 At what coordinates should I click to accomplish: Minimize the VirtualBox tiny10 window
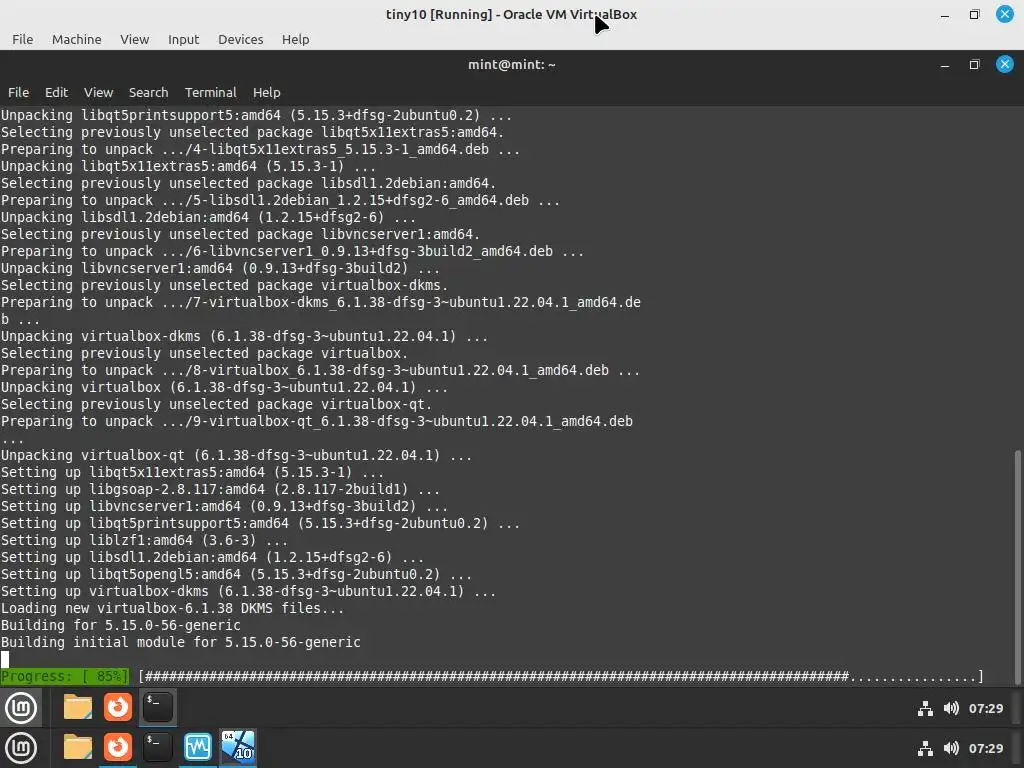[944, 14]
